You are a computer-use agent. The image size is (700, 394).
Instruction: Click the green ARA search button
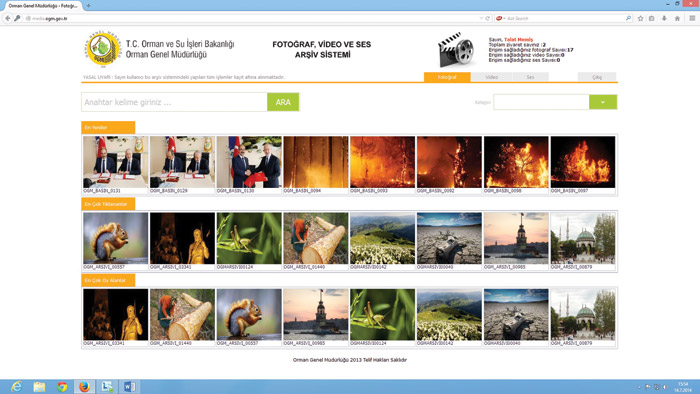click(283, 102)
